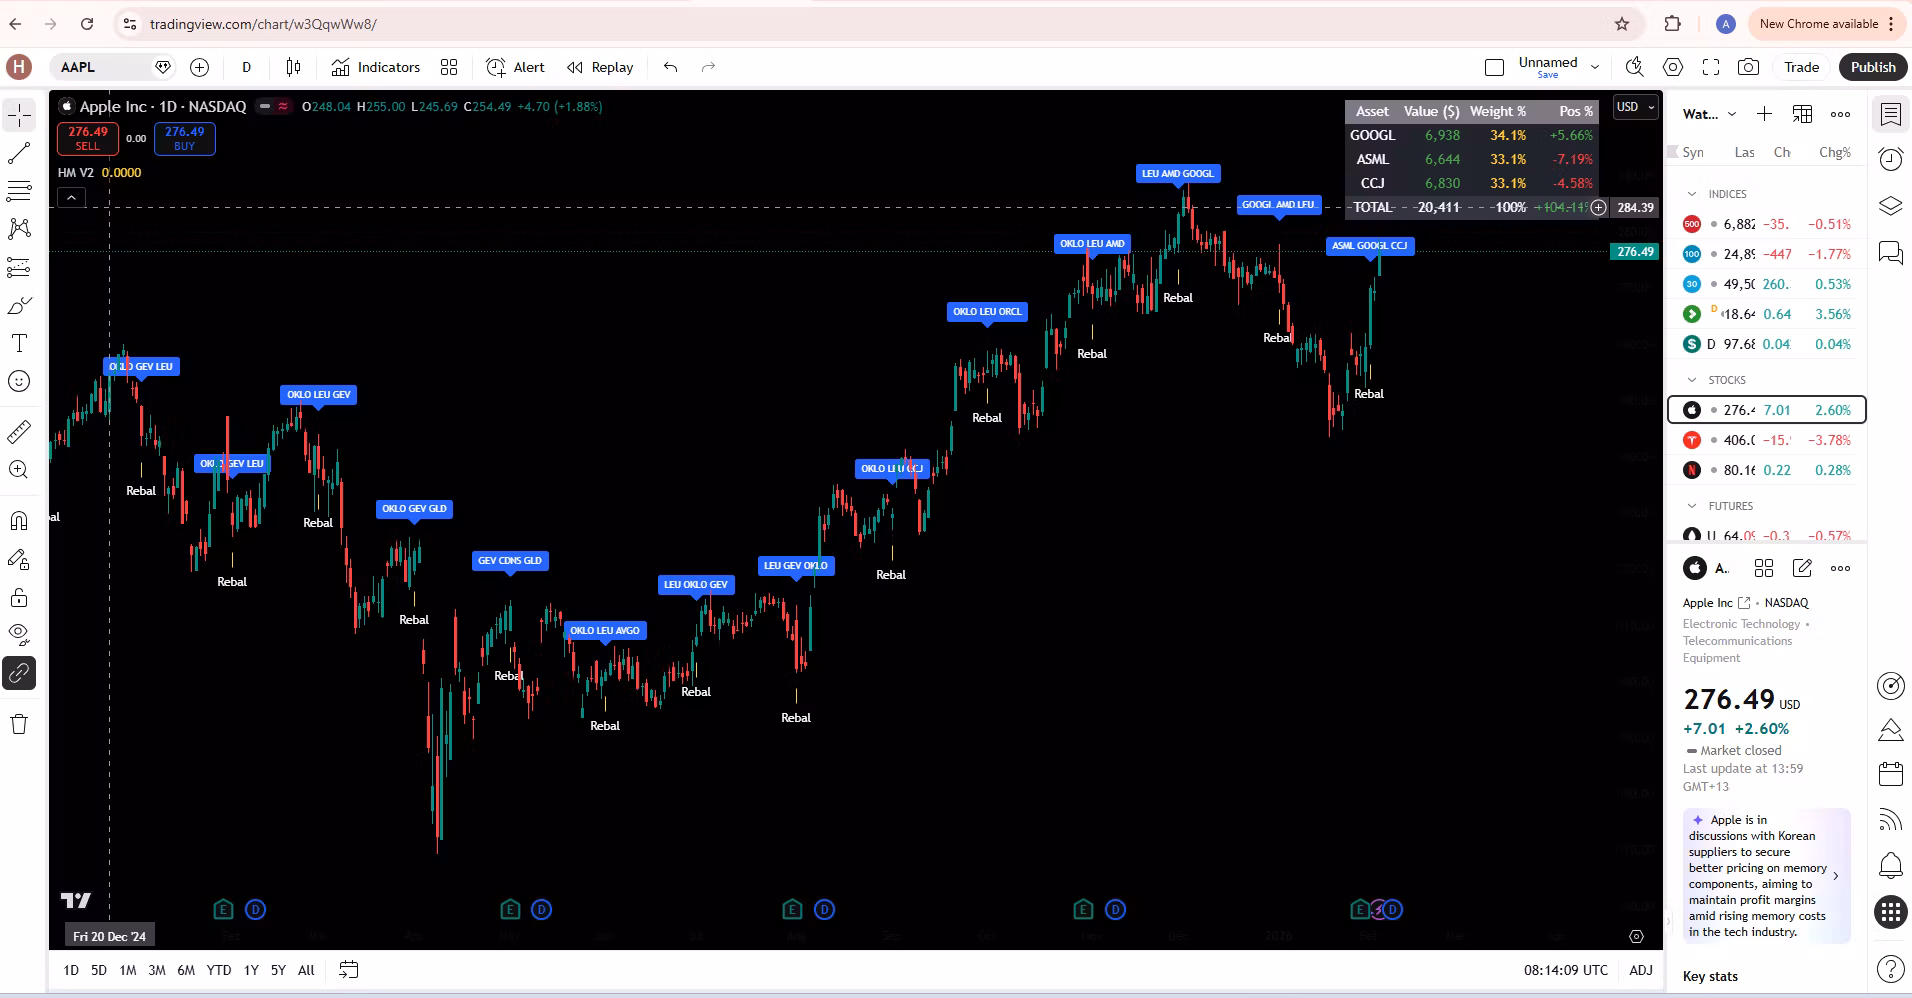Viewport: 1912px width, 998px height.
Task: Select the patterns drawing tool
Action: [19, 229]
